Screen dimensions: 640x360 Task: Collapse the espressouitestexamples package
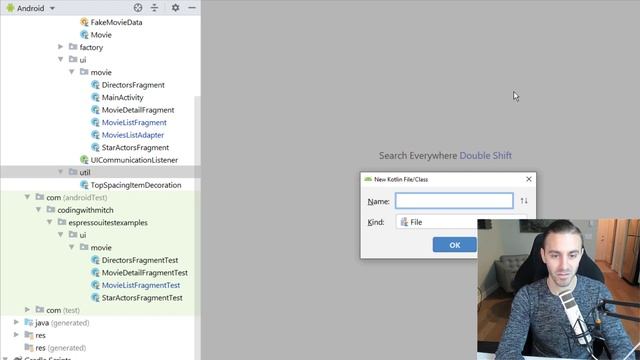click(49, 222)
